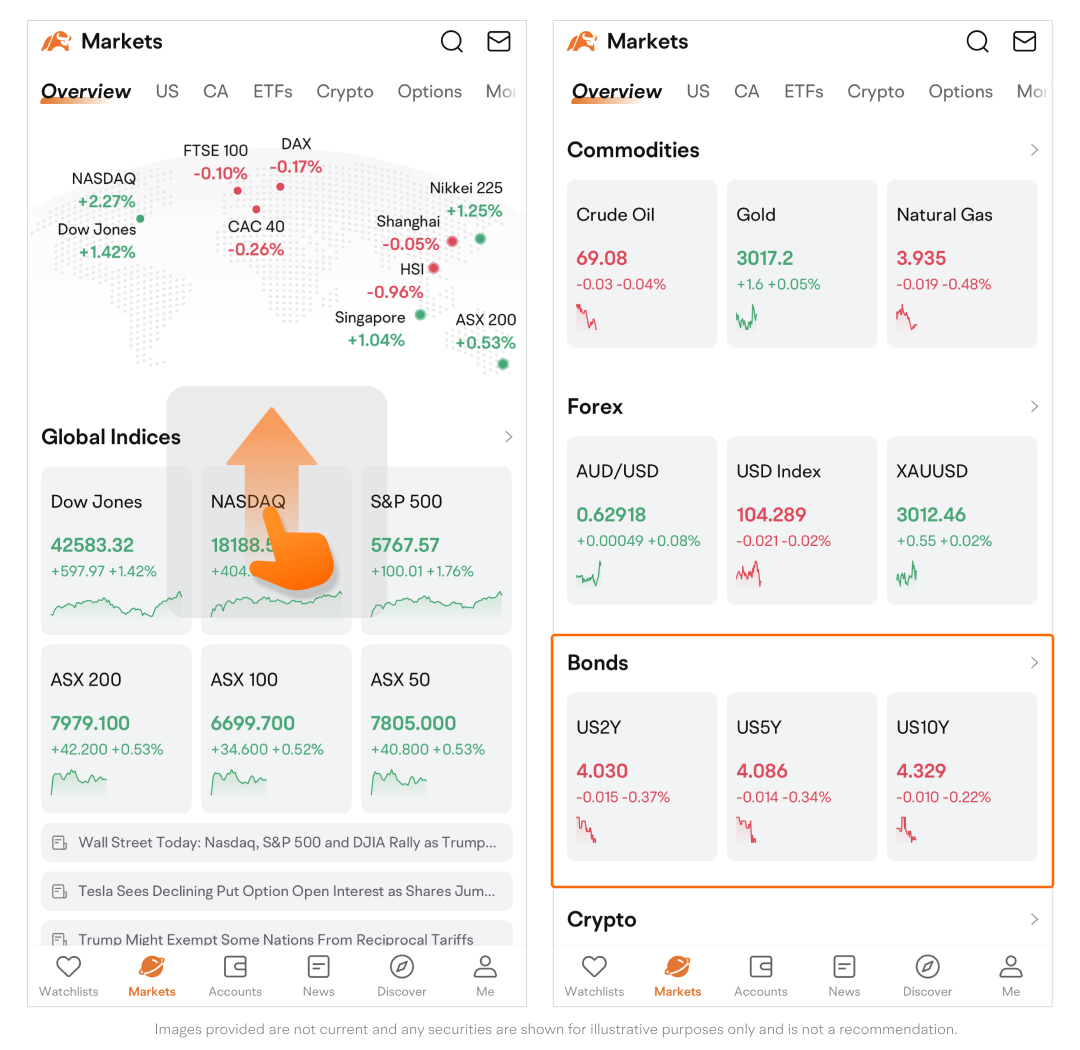Open the mail inbox icon on the right phone screen
Viewport: 1080px width, 1050px height.
(1024, 41)
